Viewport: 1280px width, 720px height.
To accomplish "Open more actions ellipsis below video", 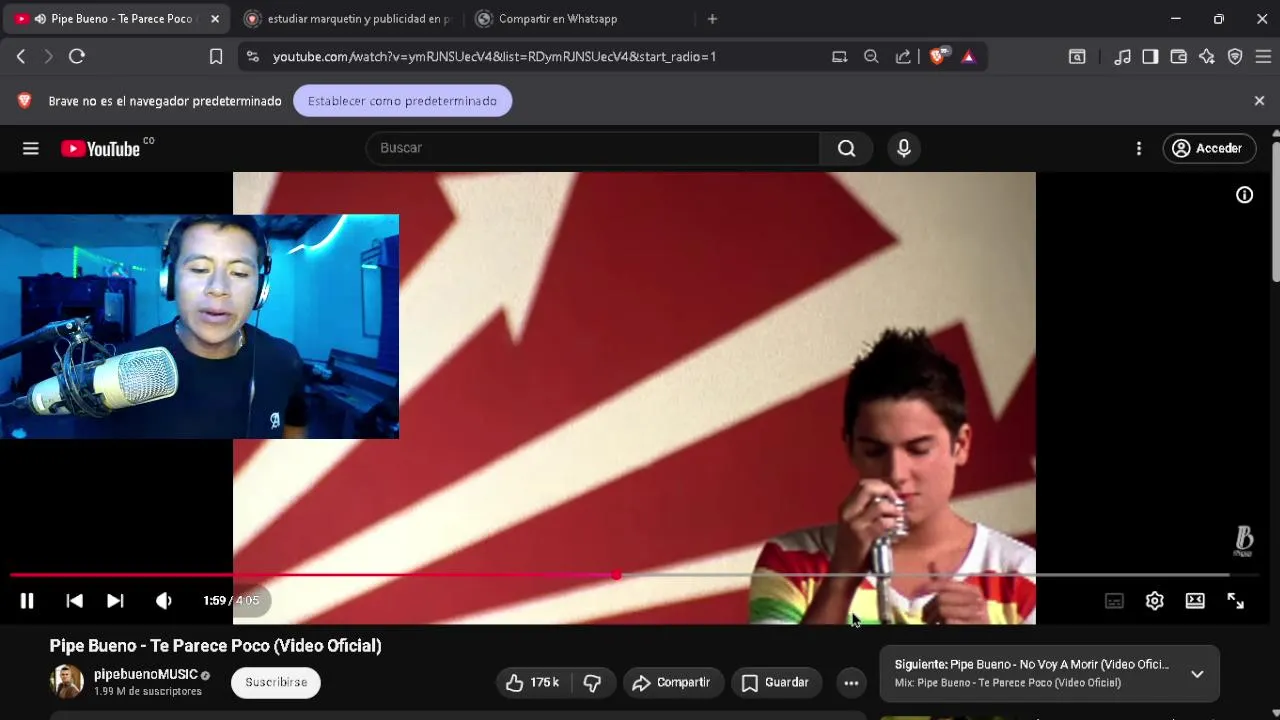I will (851, 682).
